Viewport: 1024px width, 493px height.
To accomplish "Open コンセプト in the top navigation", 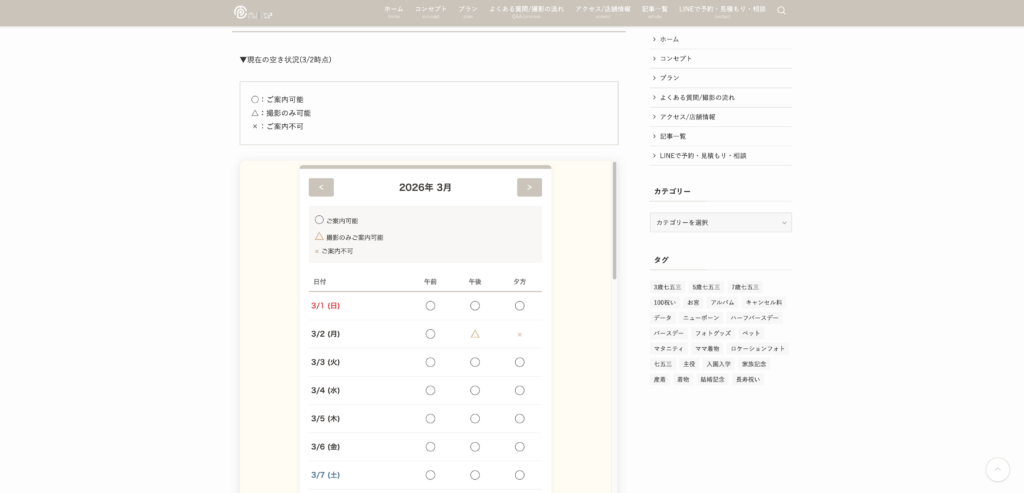I will pyautogui.click(x=431, y=9).
